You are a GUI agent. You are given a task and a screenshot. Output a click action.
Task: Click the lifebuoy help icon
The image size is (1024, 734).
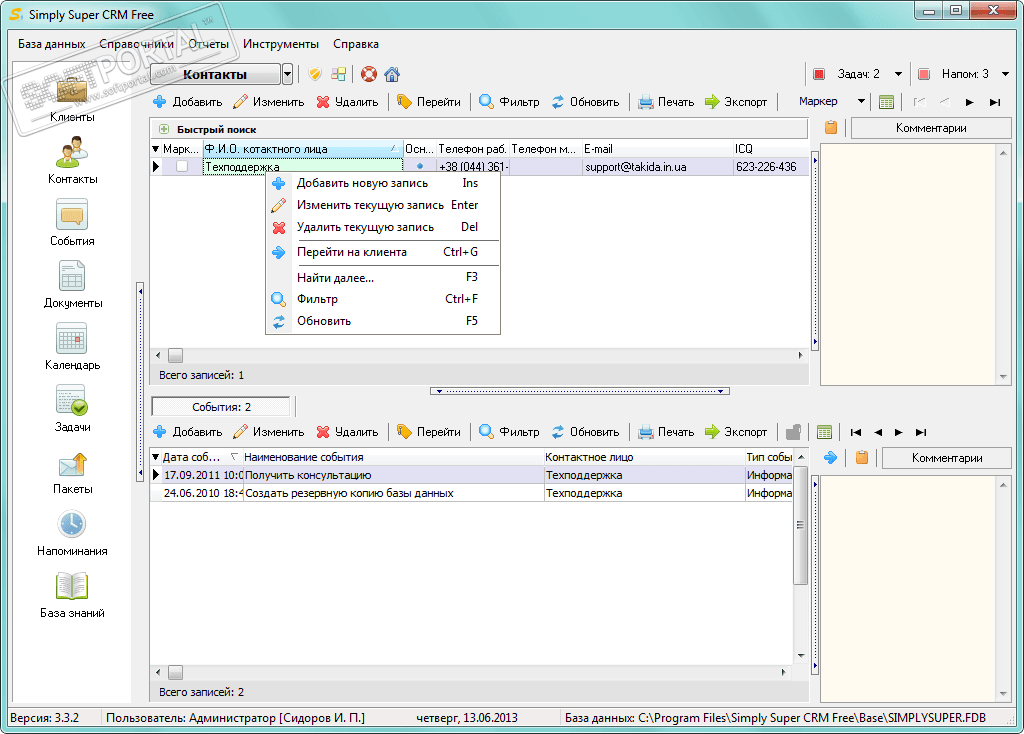[369, 74]
